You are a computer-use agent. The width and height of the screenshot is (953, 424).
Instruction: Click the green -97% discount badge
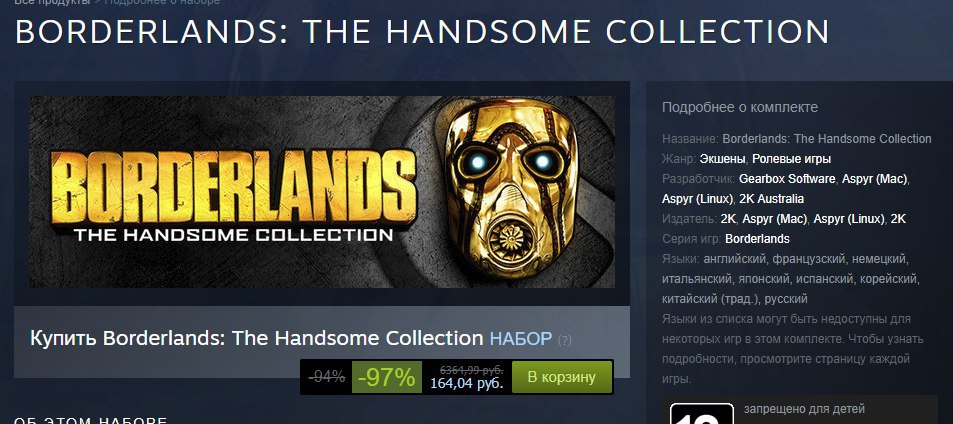(387, 377)
